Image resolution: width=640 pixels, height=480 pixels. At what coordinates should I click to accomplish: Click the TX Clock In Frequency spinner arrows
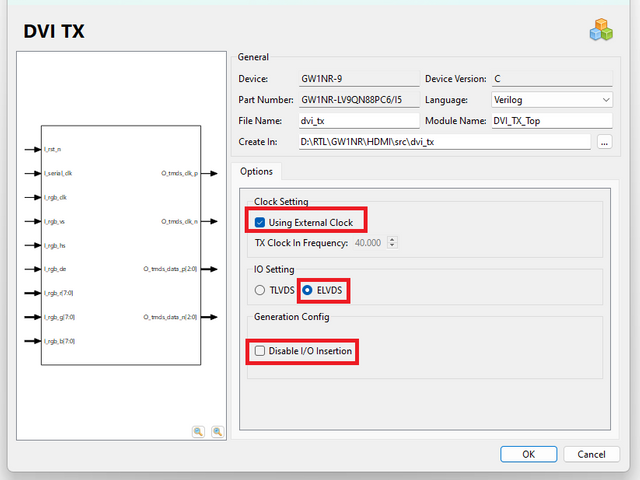click(x=392, y=242)
